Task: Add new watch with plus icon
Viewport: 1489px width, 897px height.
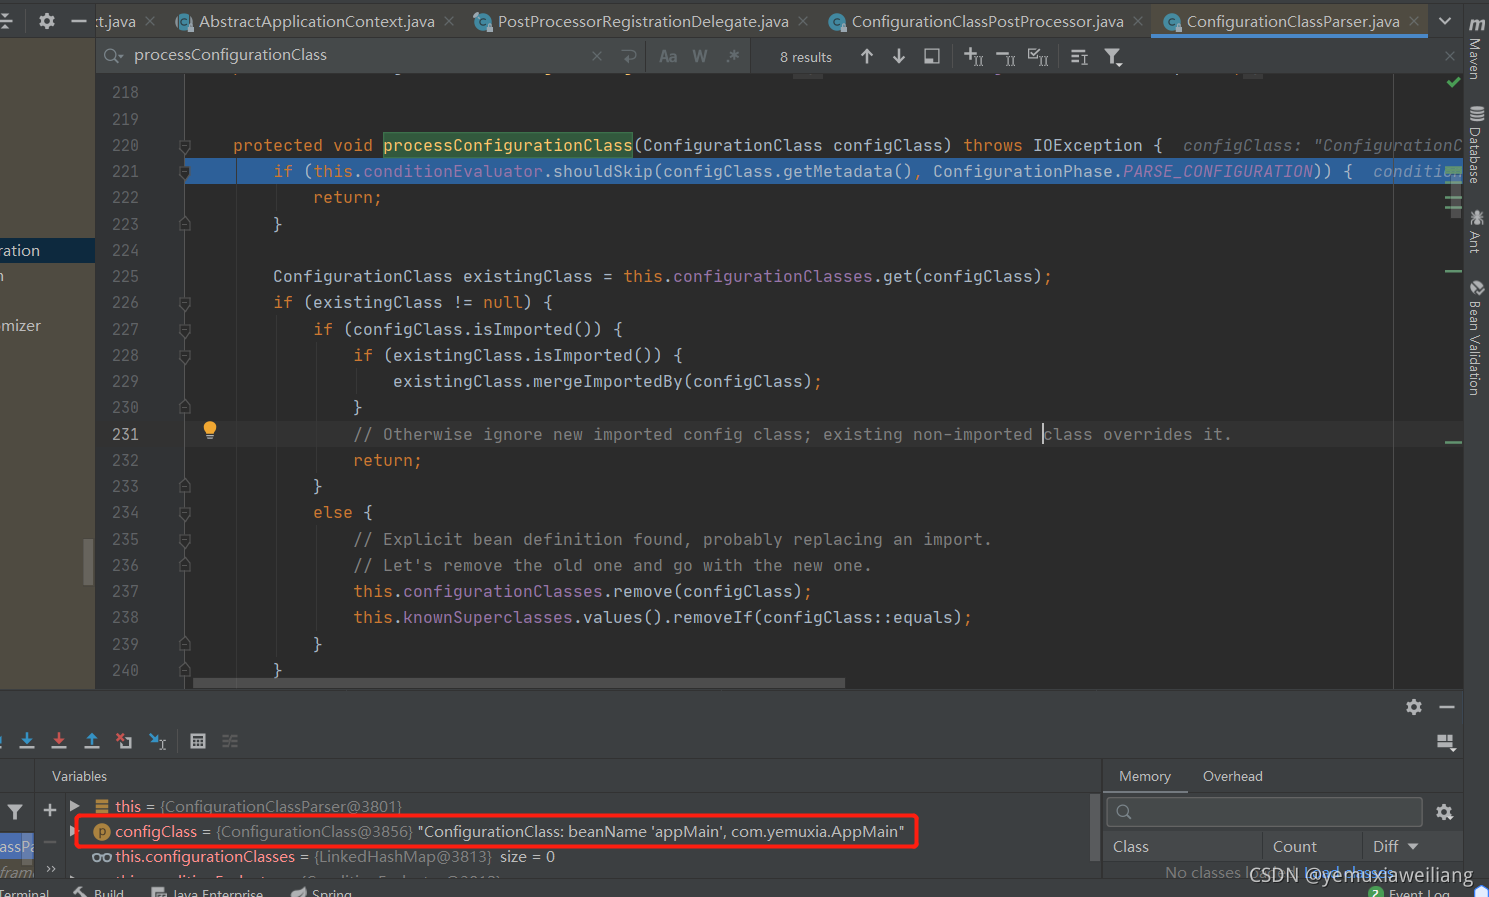Action: pyautogui.click(x=50, y=810)
